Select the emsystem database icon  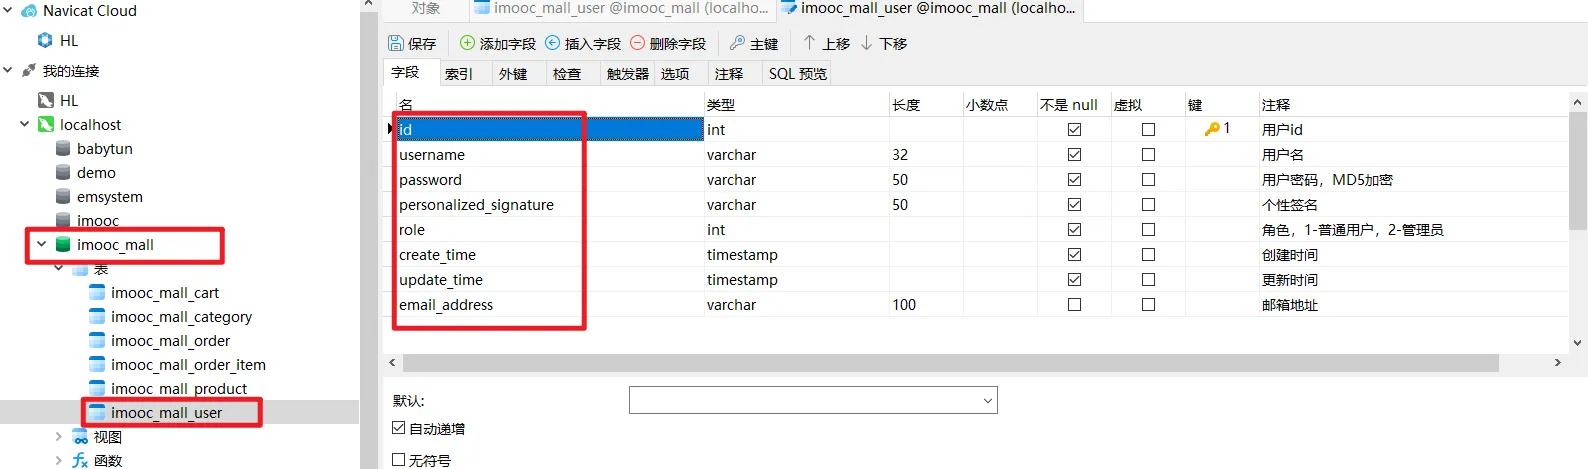point(63,197)
